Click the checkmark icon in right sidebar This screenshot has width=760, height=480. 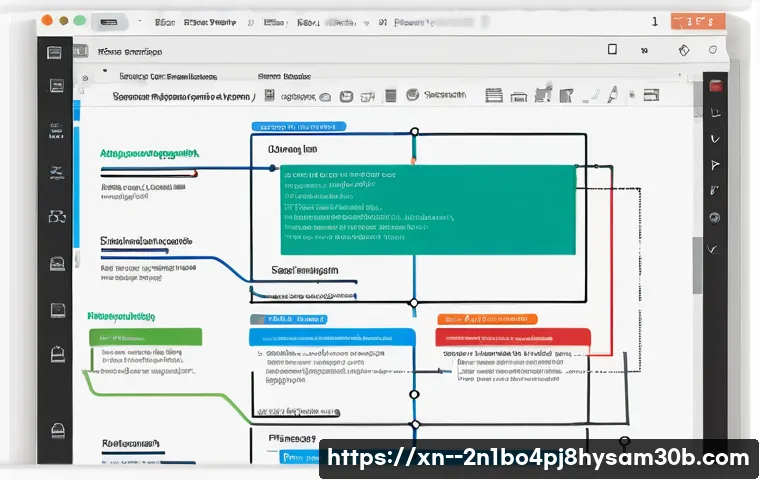(714, 246)
